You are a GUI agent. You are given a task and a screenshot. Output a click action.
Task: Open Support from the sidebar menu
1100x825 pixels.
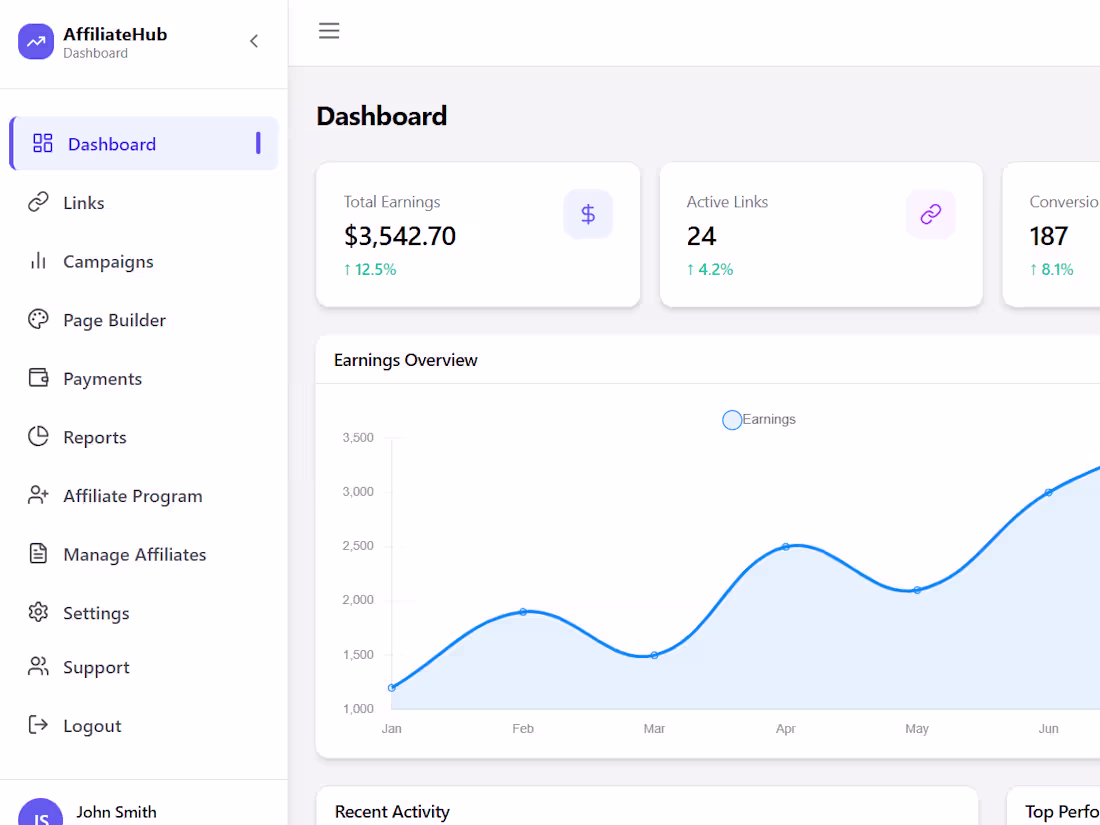[96, 667]
